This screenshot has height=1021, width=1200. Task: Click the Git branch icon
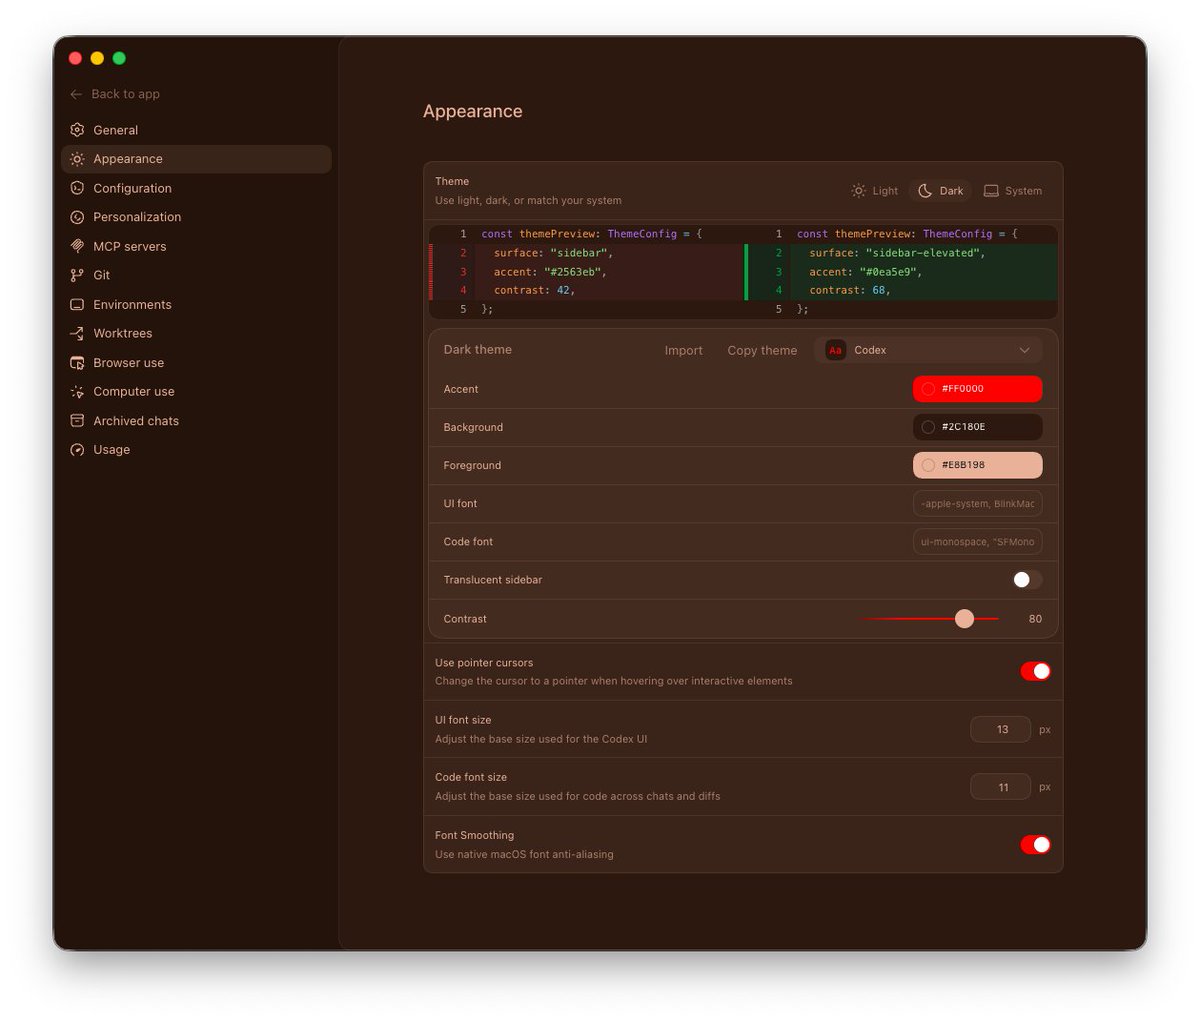(77, 275)
